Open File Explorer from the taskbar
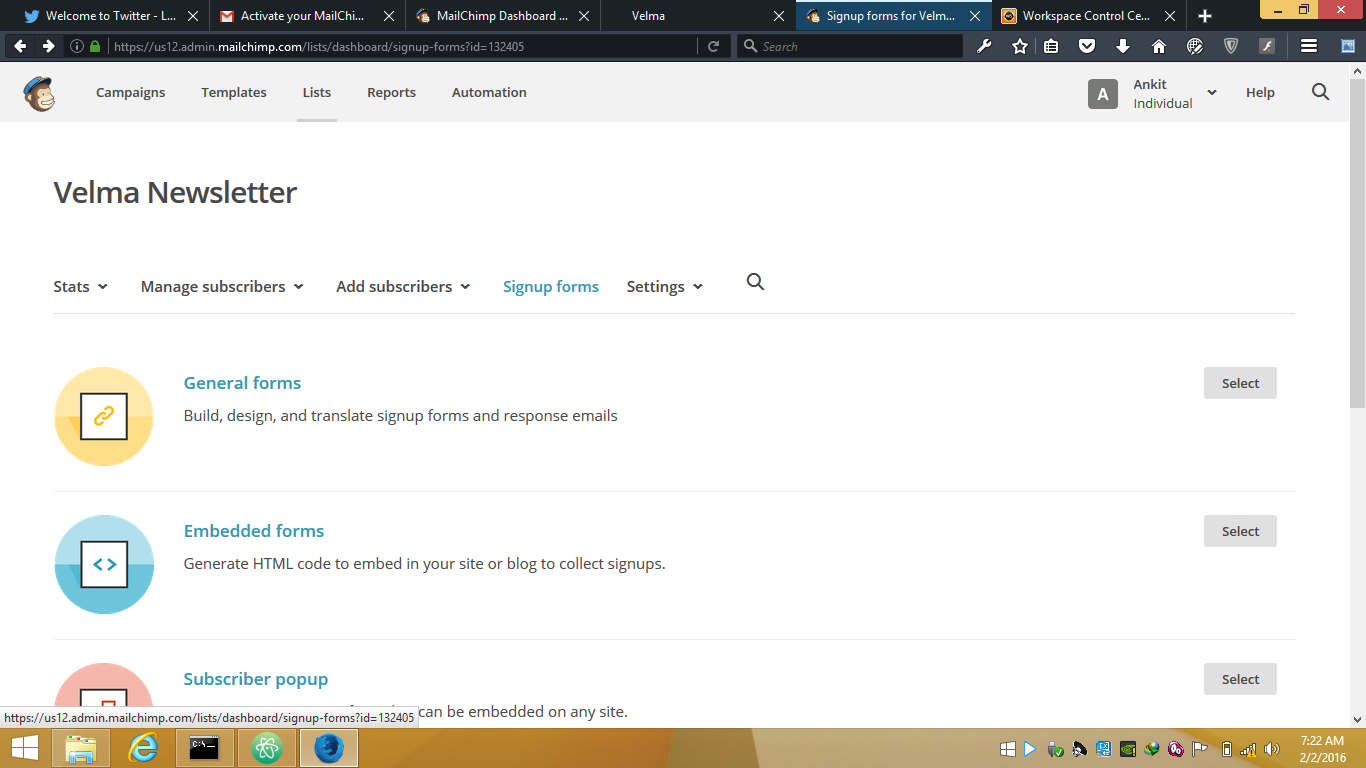This screenshot has height=768, width=1366. click(80, 748)
